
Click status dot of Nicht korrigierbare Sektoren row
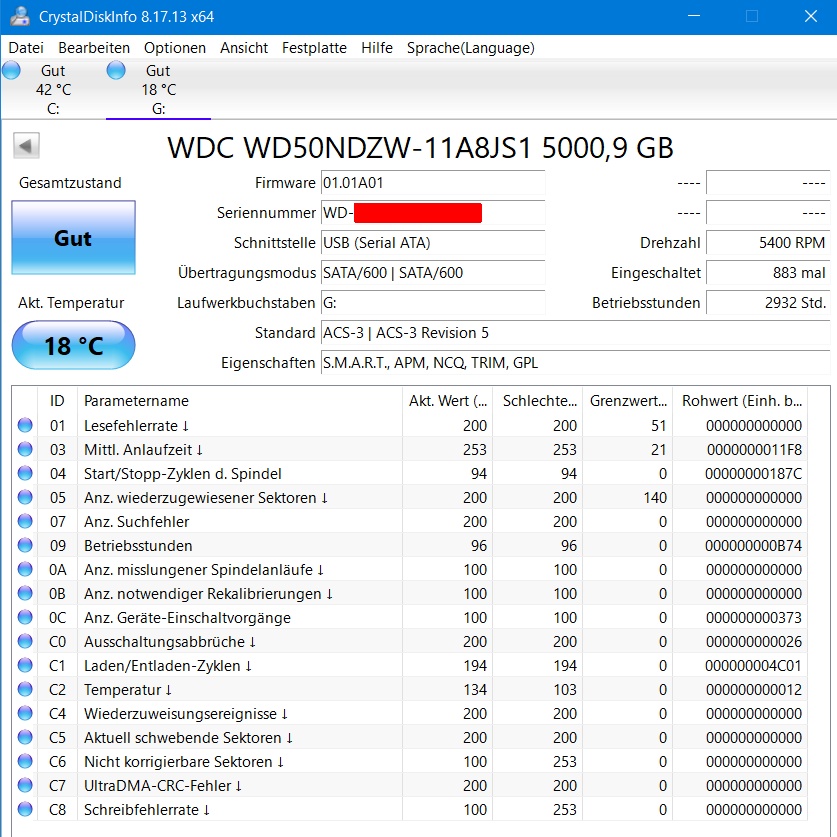click(25, 761)
